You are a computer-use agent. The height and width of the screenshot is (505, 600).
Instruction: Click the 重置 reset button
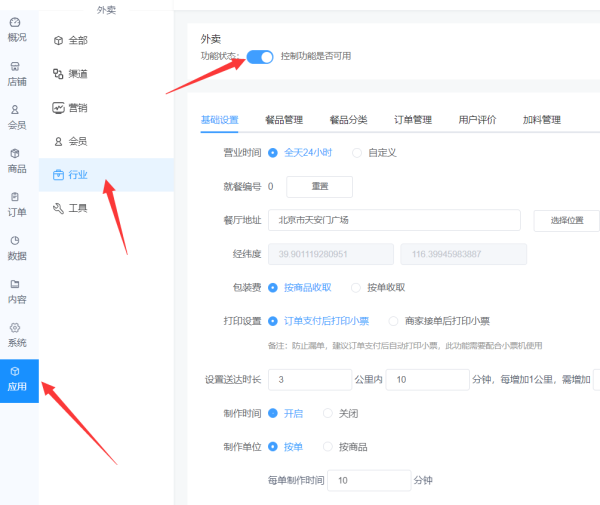pyautogui.click(x=319, y=187)
